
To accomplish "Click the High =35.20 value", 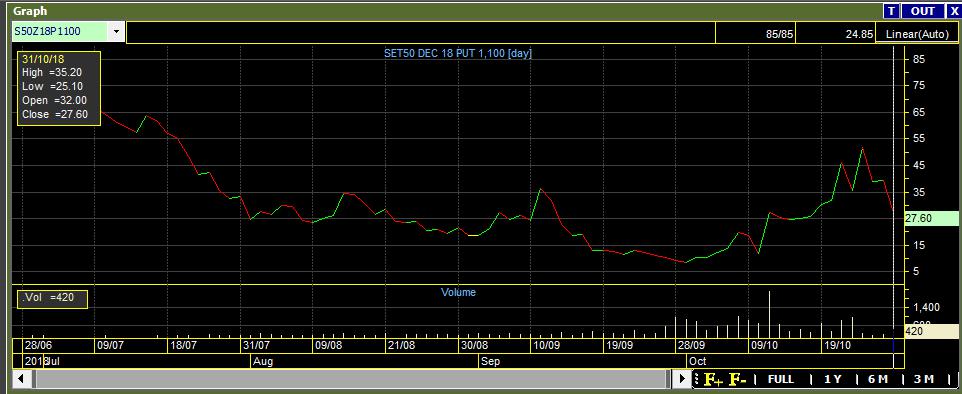I will coord(52,72).
